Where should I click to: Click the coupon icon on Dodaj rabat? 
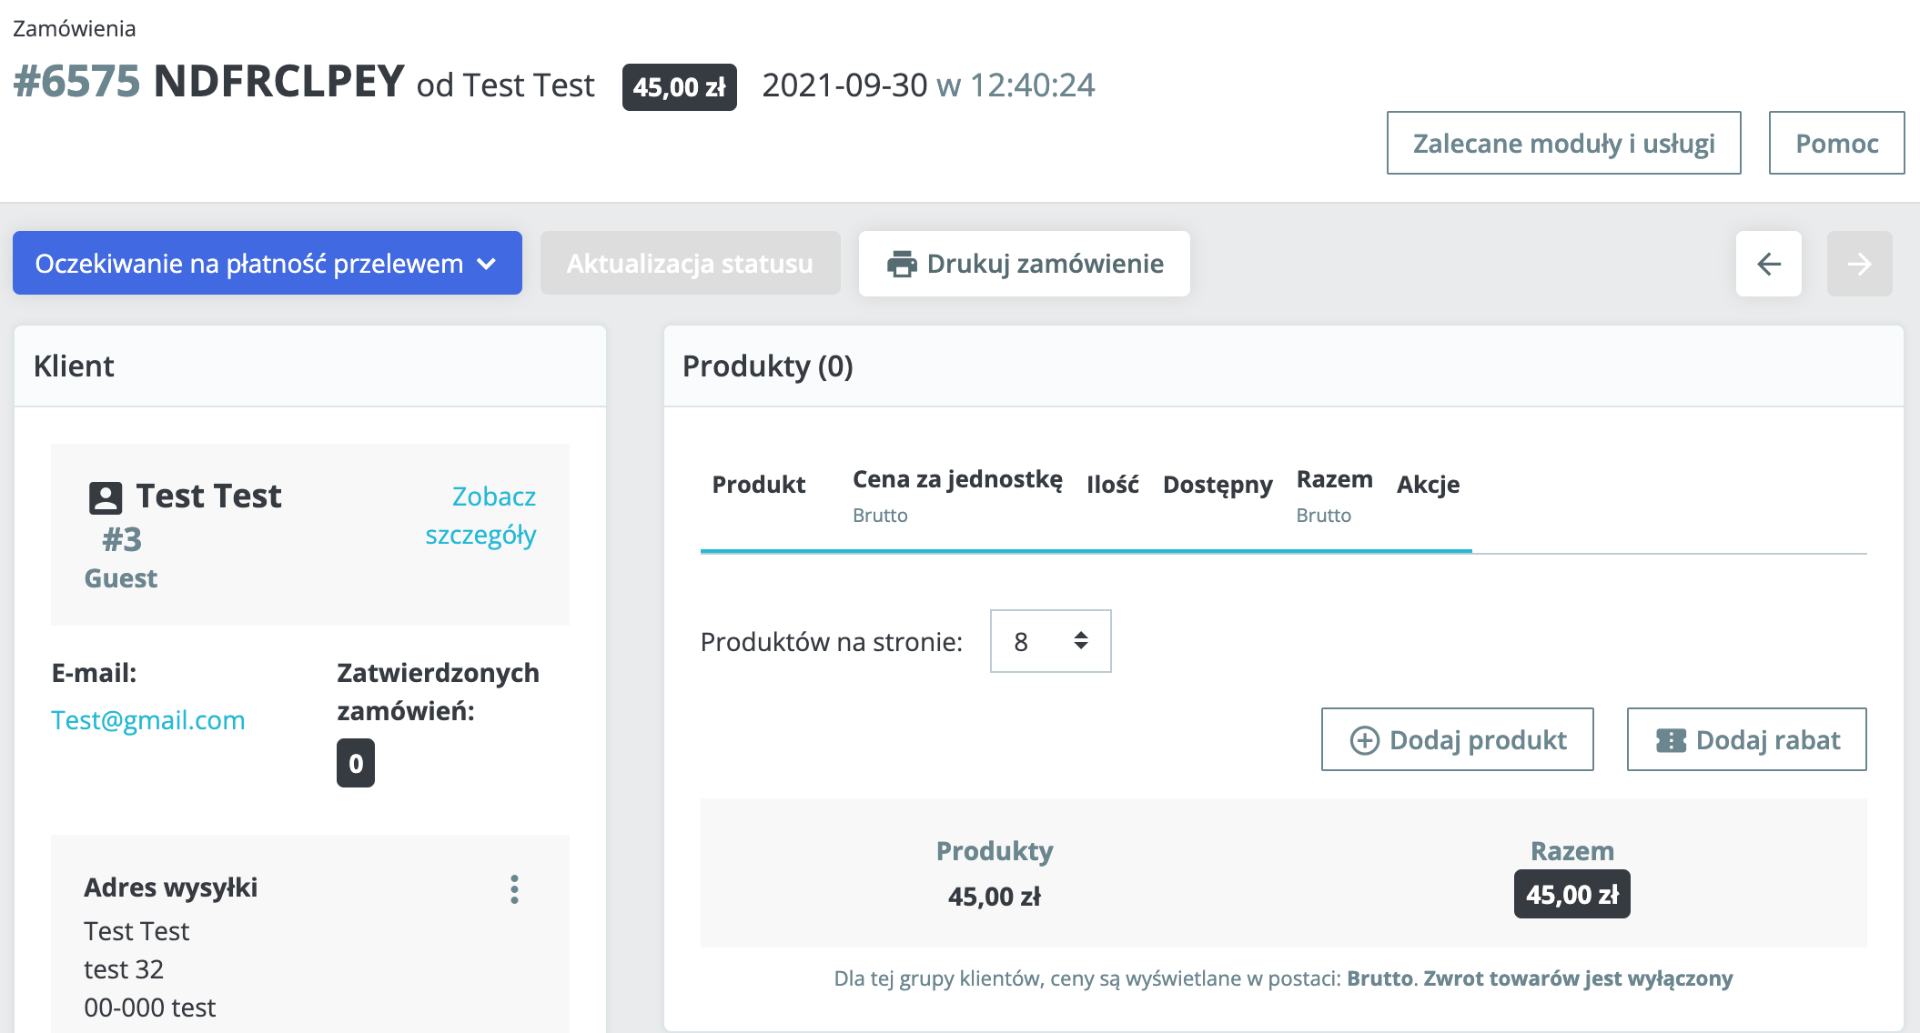tap(1670, 740)
